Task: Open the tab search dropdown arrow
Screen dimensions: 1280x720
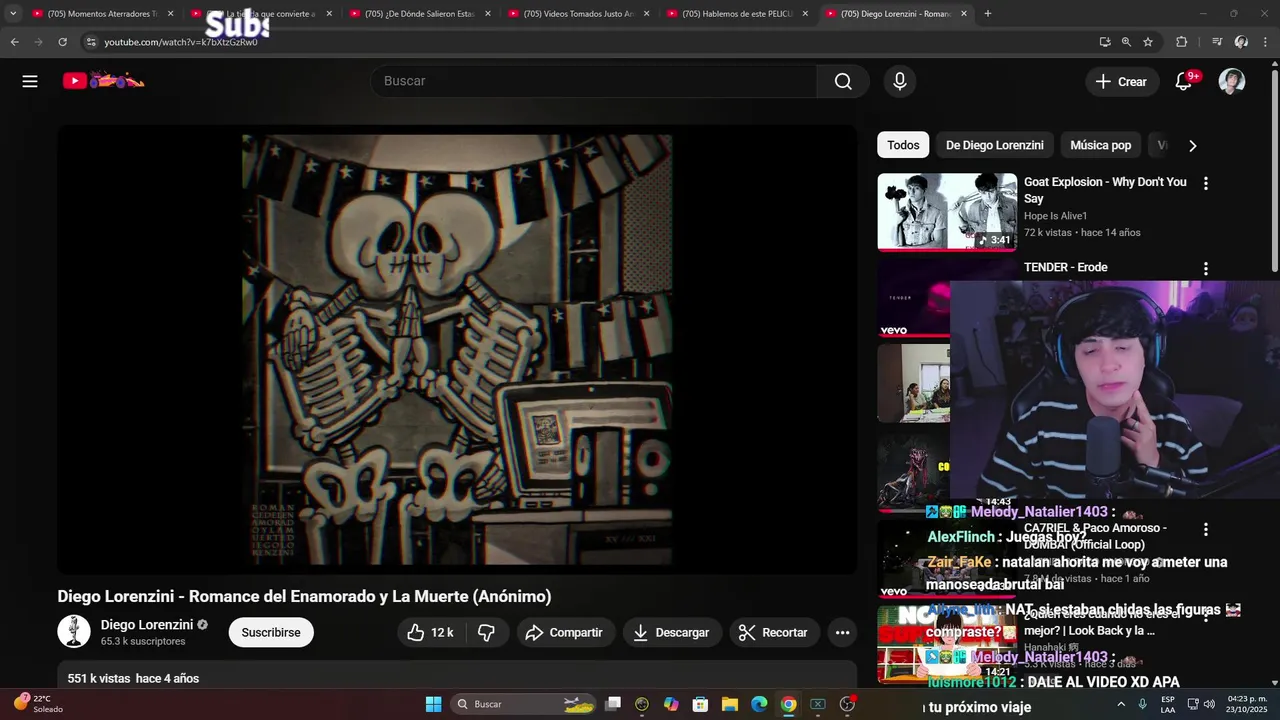Action: 13,14
